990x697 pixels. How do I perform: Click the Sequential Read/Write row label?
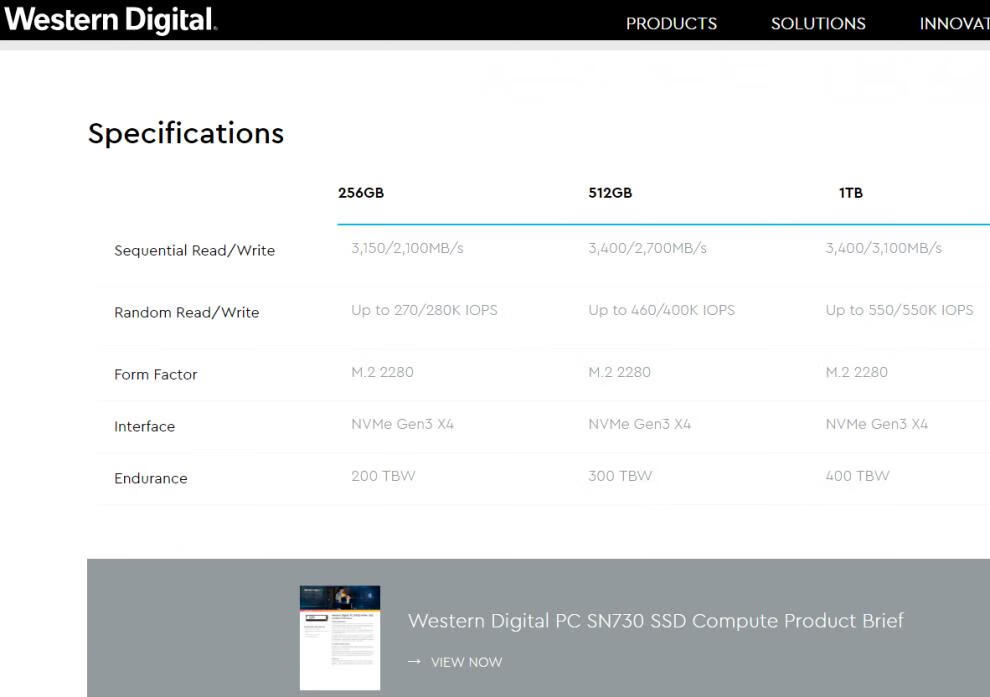pyautogui.click(x=194, y=250)
